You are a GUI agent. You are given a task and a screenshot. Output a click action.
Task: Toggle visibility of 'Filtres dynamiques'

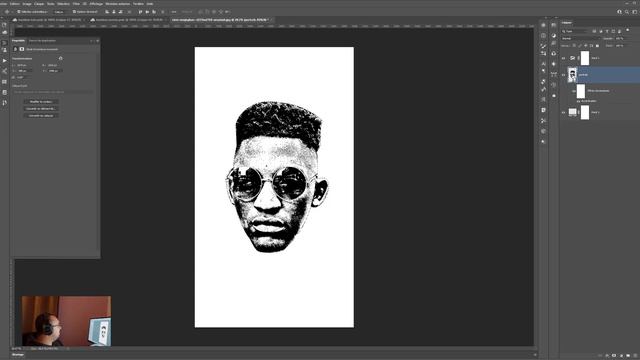[x=573, y=91]
